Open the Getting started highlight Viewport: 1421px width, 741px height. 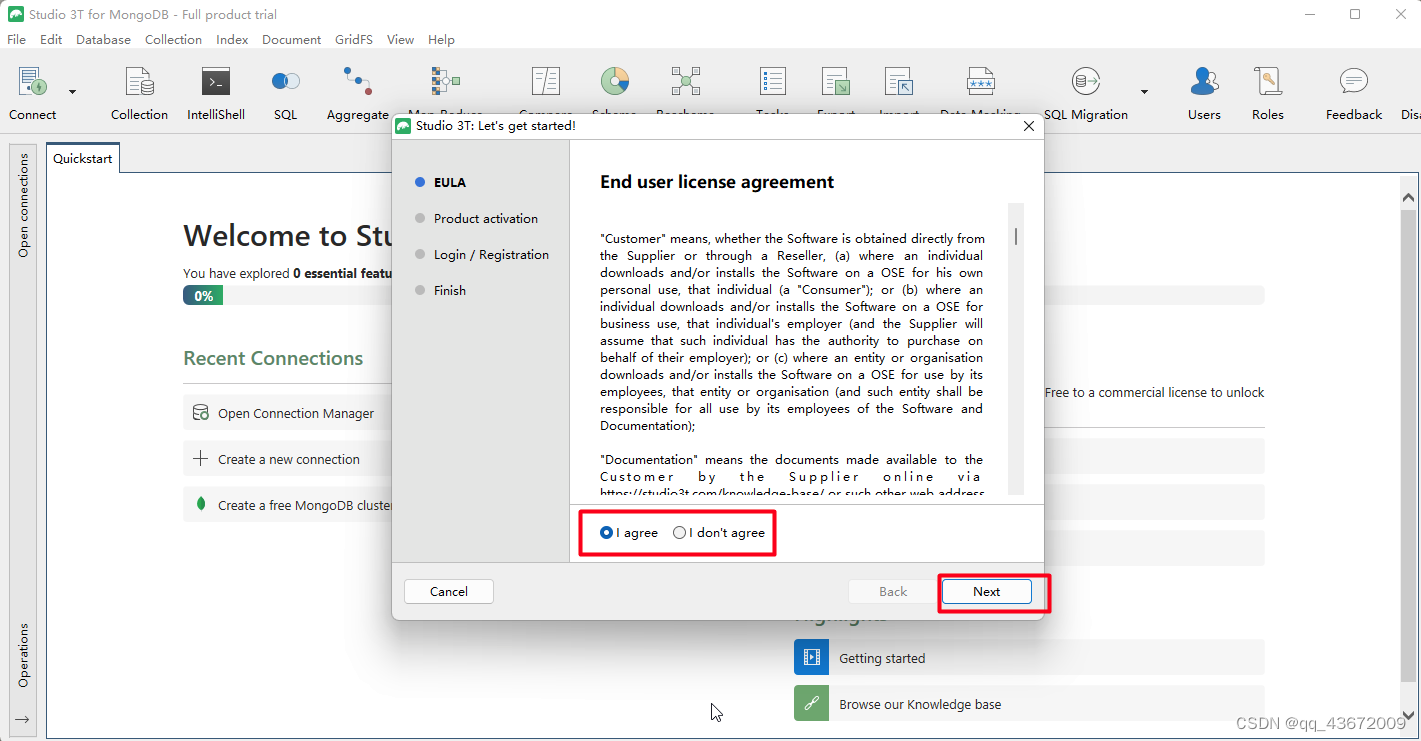coord(1029,658)
